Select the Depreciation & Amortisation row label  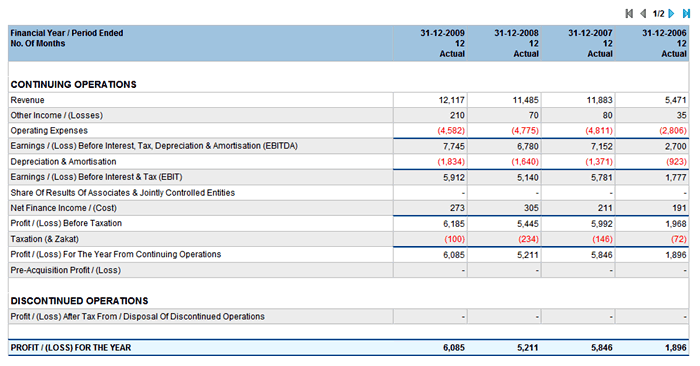point(63,162)
